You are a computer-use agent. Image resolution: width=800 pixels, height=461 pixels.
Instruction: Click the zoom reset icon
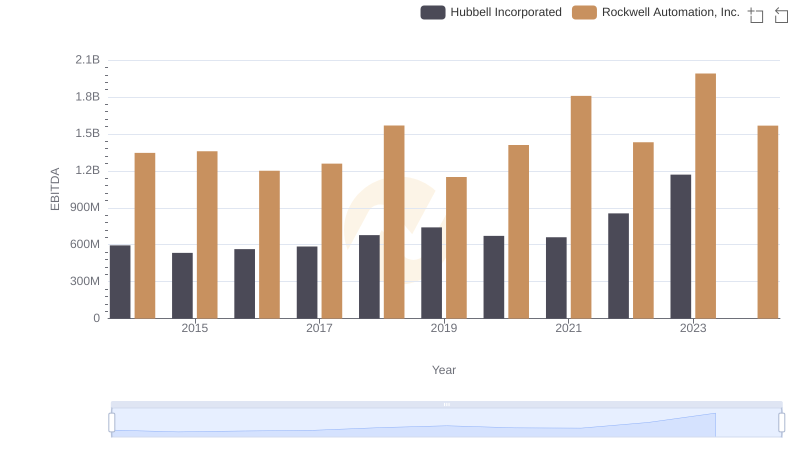781,15
